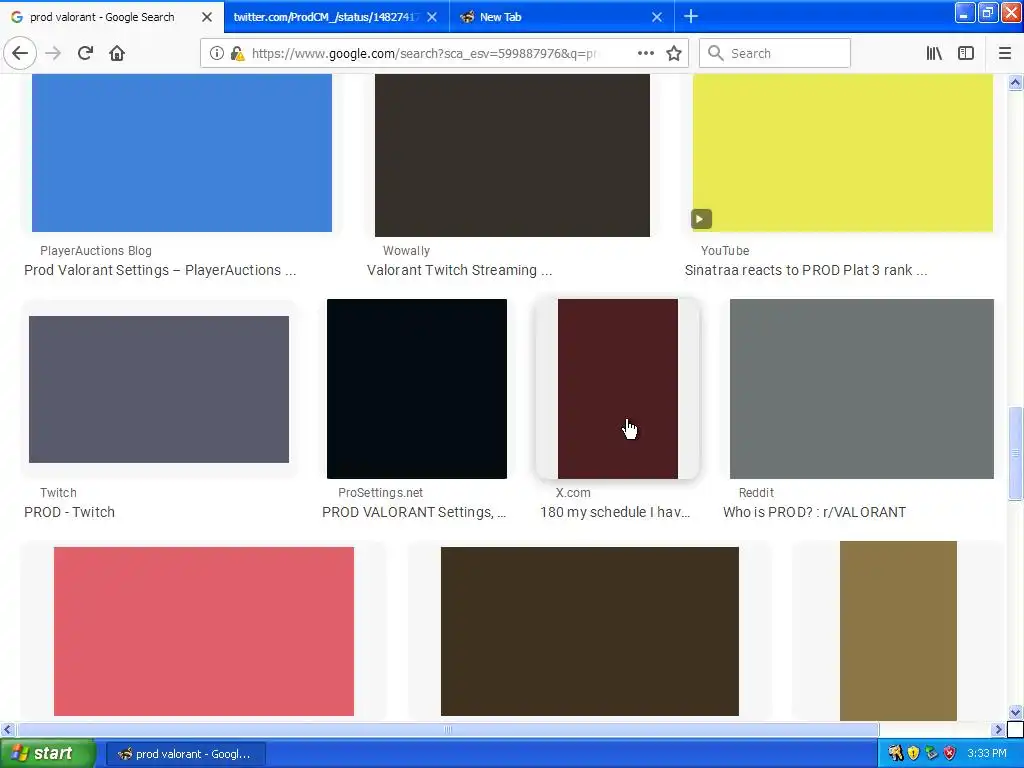Show site information icon in address bar
Image resolution: width=1024 pixels, height=768 pixels.
pos(217,54)
